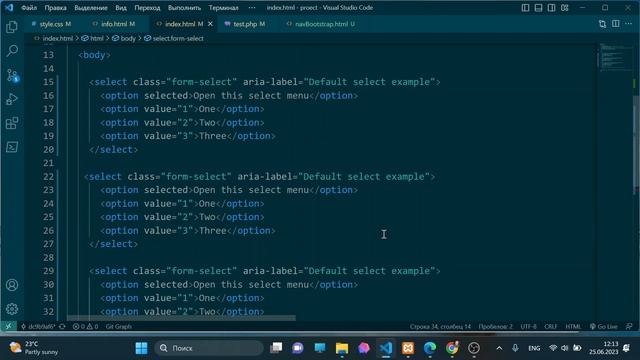Open the terminal-style icon in activity bar
This screenshot has height=360, width=640.
(12, 147)
